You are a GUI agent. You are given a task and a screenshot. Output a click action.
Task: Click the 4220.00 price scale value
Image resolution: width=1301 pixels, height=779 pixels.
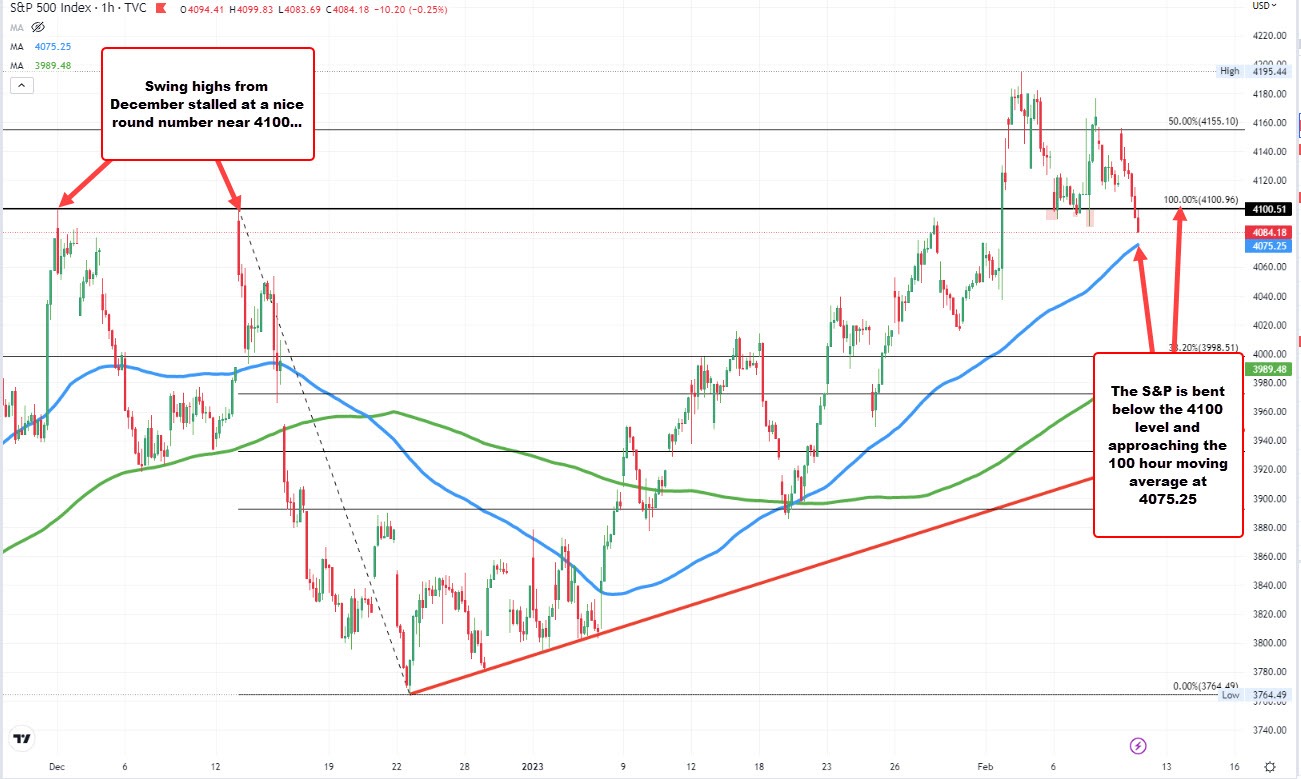[x=1270, y=36]
